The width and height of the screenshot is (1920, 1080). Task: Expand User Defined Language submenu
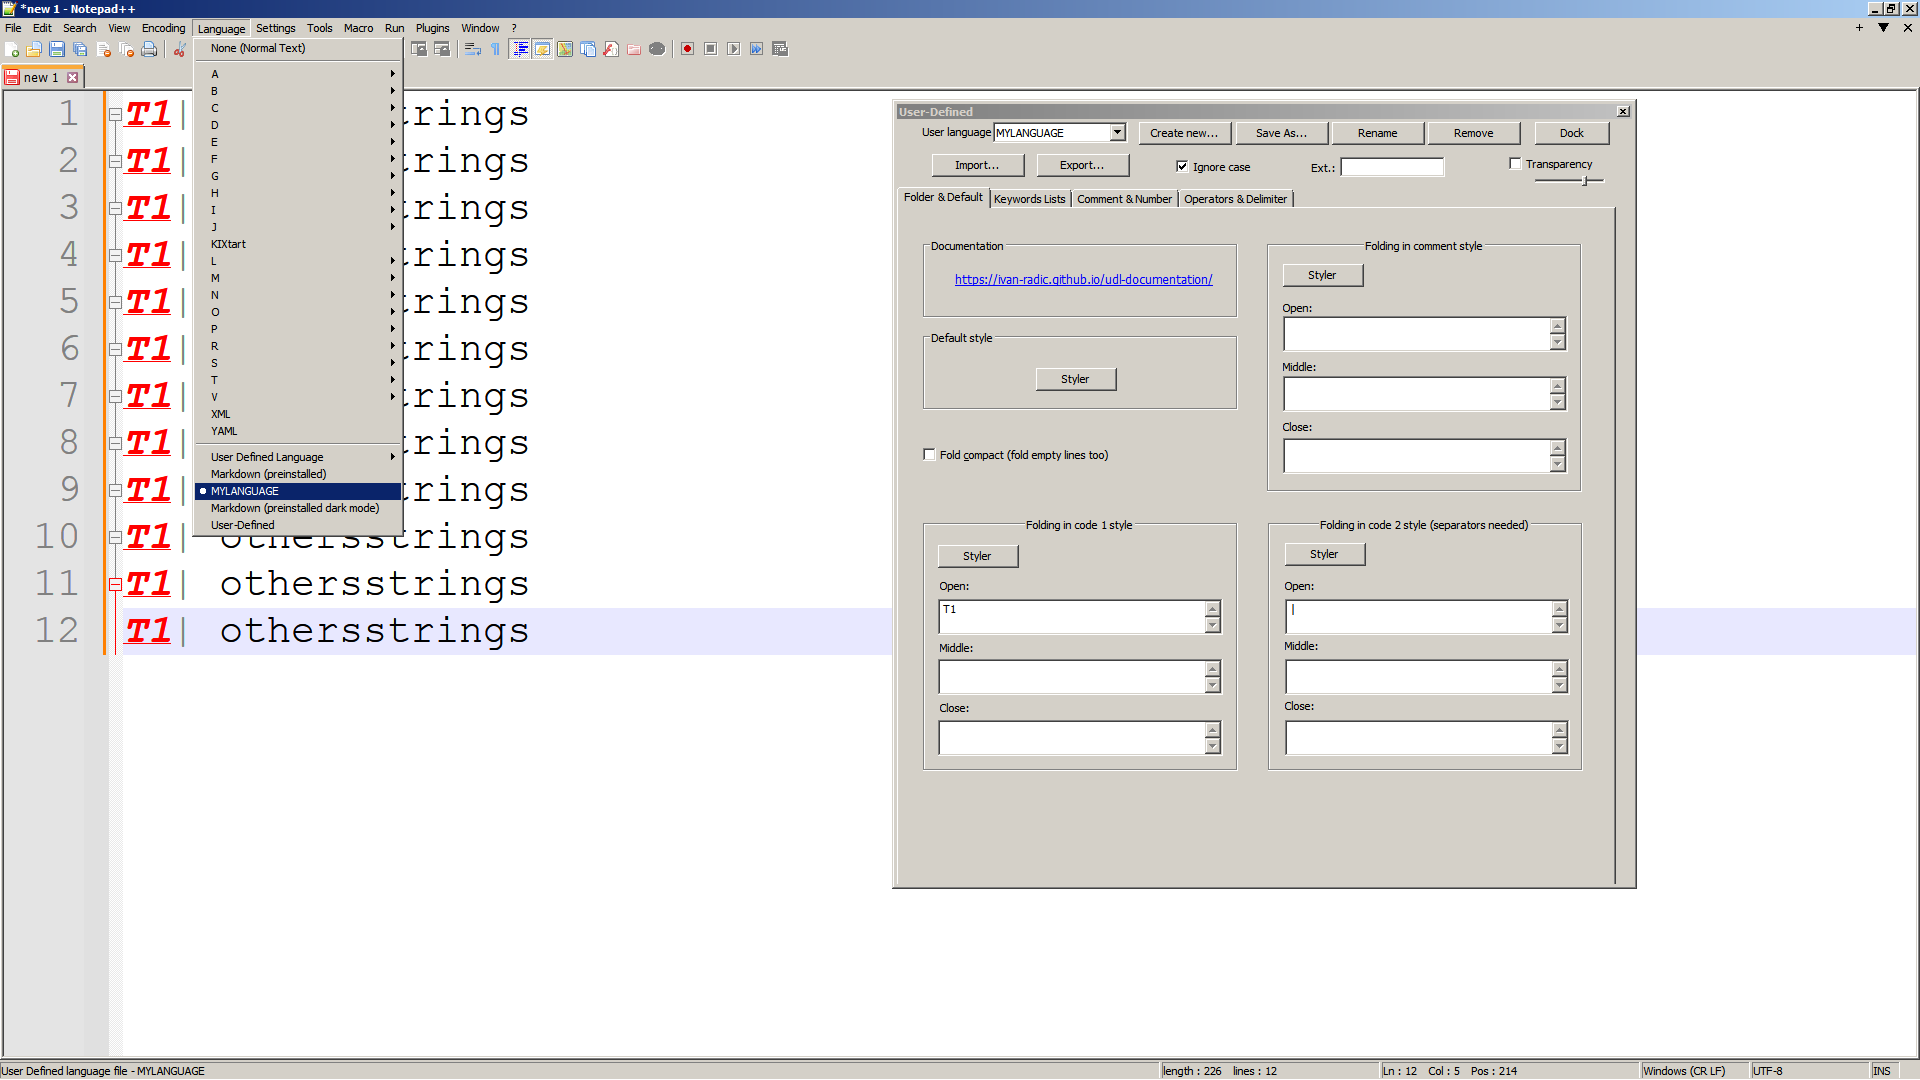coord(298,457)
